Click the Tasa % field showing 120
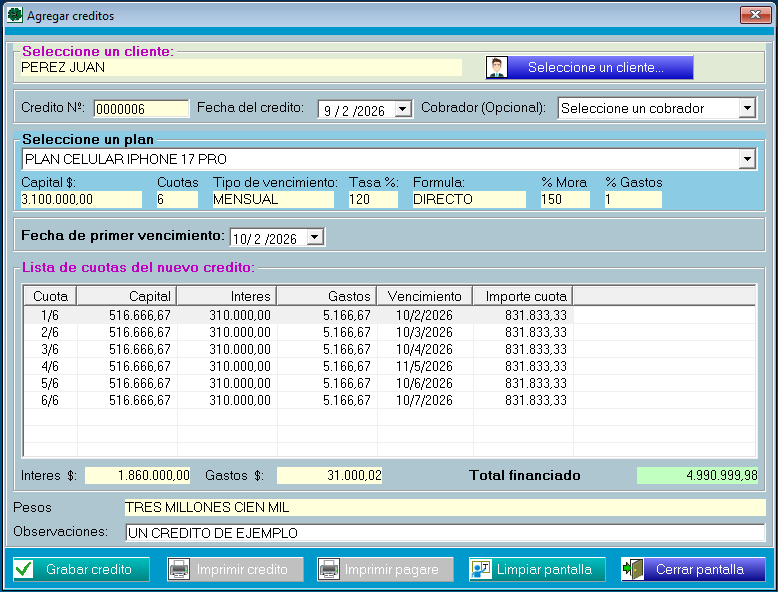Viewport: 778px width, 592px height. (373, 199)
